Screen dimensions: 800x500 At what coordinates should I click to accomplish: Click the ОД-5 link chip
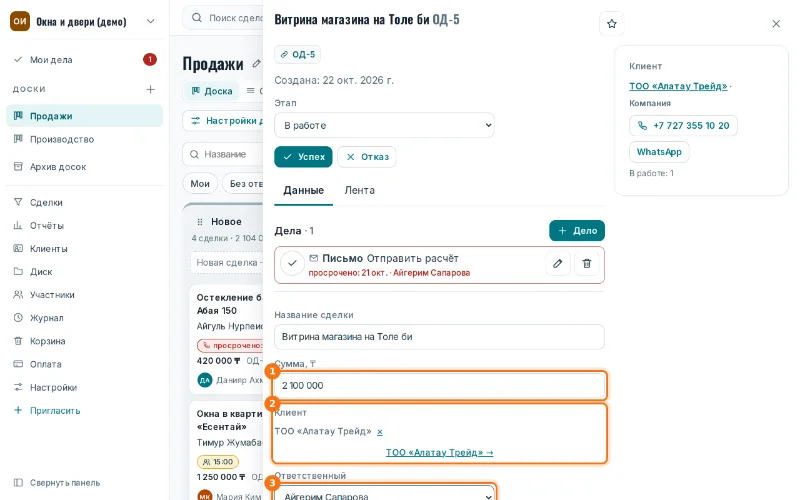point(297,55)
